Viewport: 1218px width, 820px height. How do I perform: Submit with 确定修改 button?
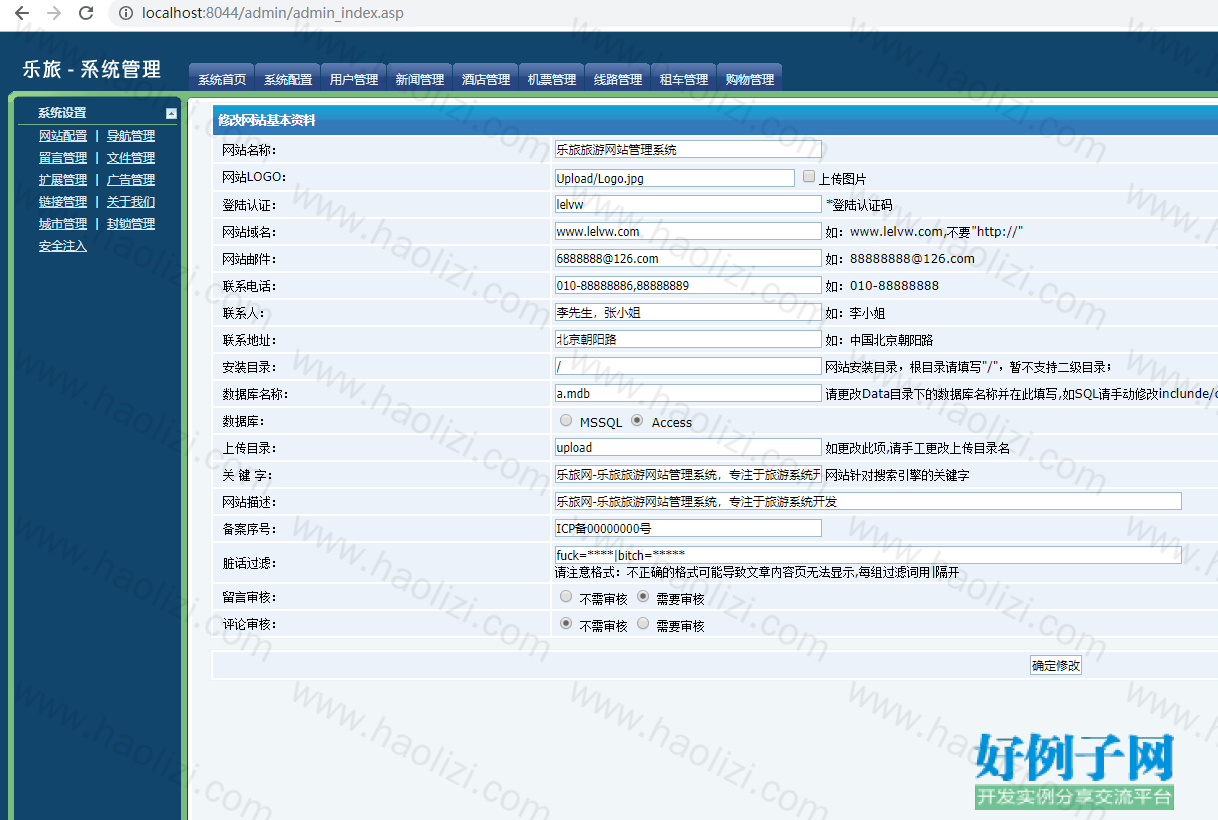coord(1056,666)
